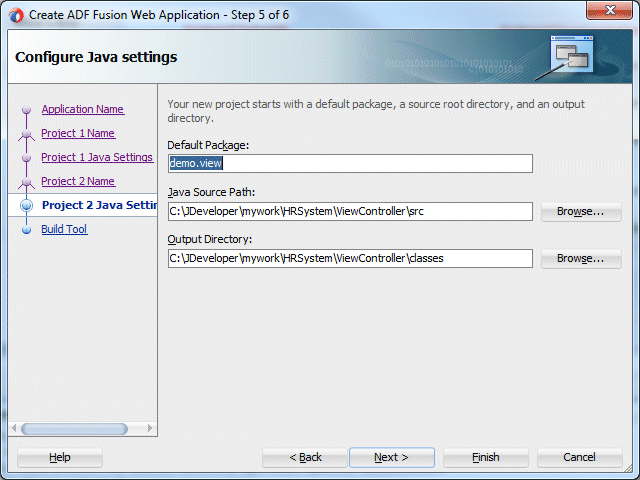This screenshot has width=640, height=480.
Task: Select the Project 2 Name step
Action: [78, 181]
